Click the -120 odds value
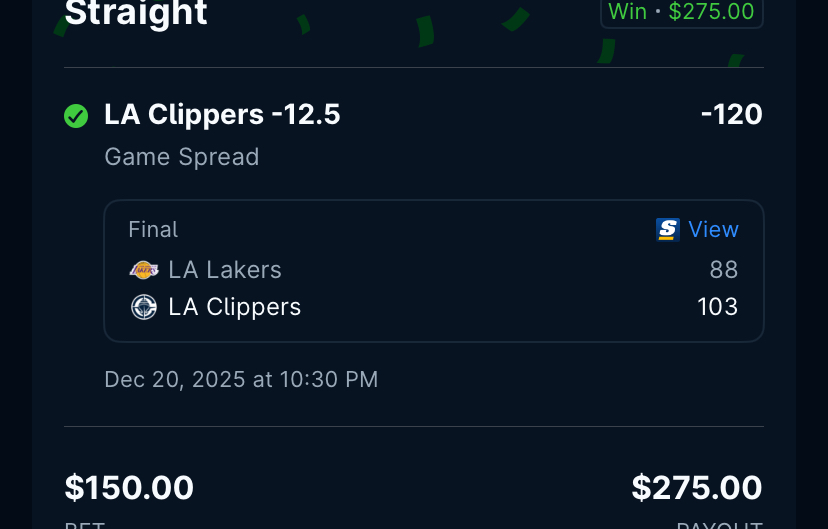This screenshot has width=828, height=529. (x=731, y=115)
